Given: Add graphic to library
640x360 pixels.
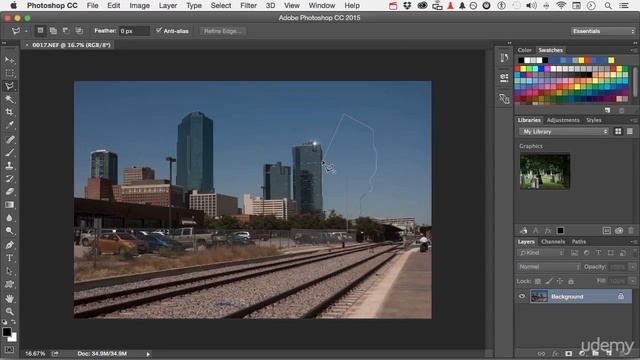Looking at the screenshot, I should pos(523,231).
